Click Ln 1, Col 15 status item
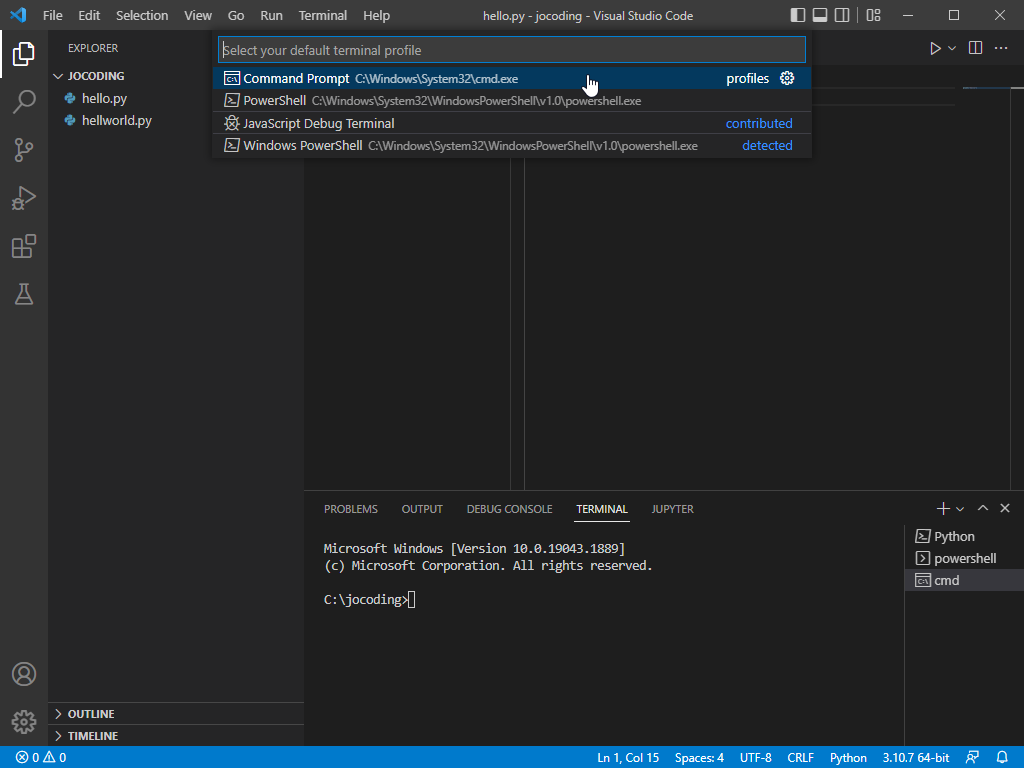 628,758
